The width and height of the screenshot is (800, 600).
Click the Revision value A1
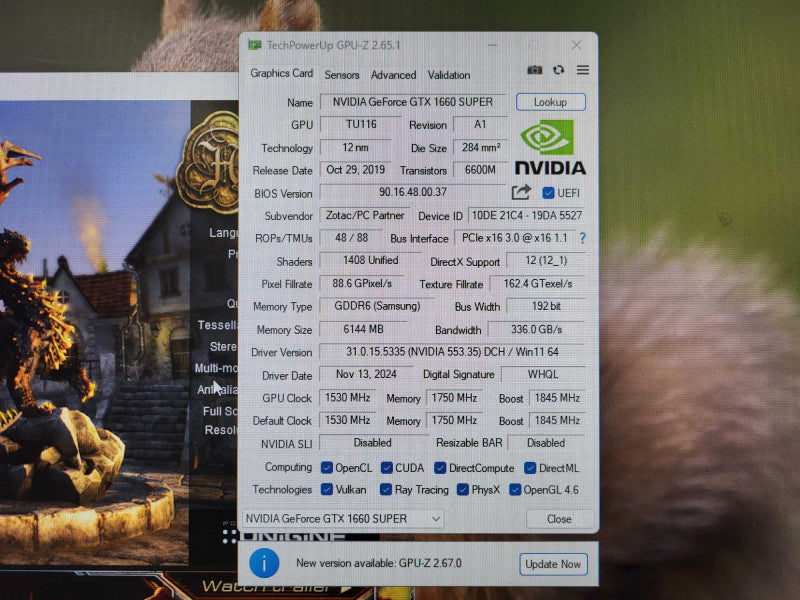[480, 124]
